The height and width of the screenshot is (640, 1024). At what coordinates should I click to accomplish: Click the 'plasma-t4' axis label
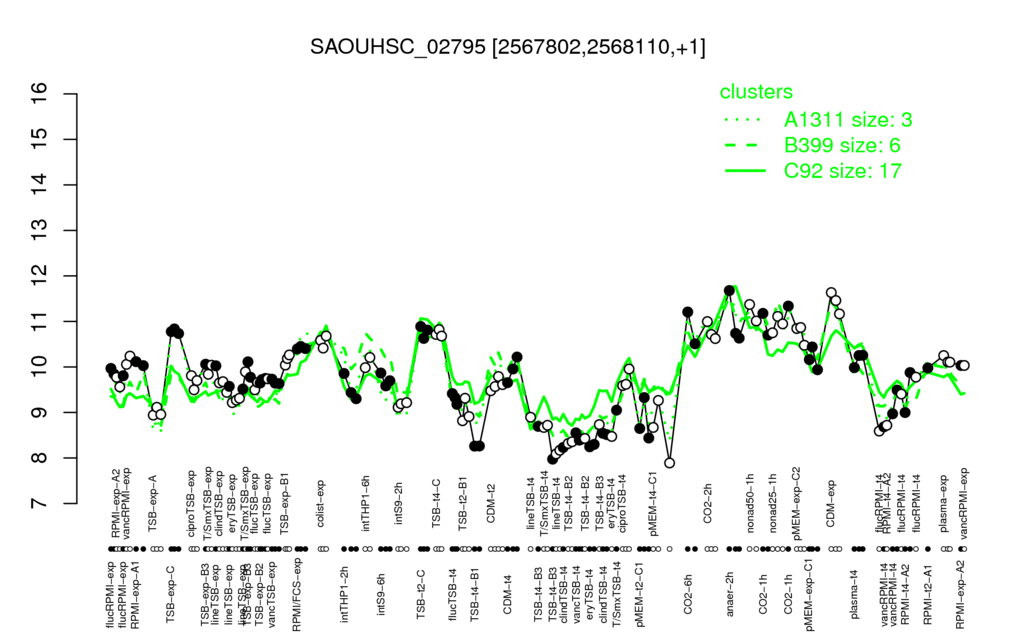[854, 593]
